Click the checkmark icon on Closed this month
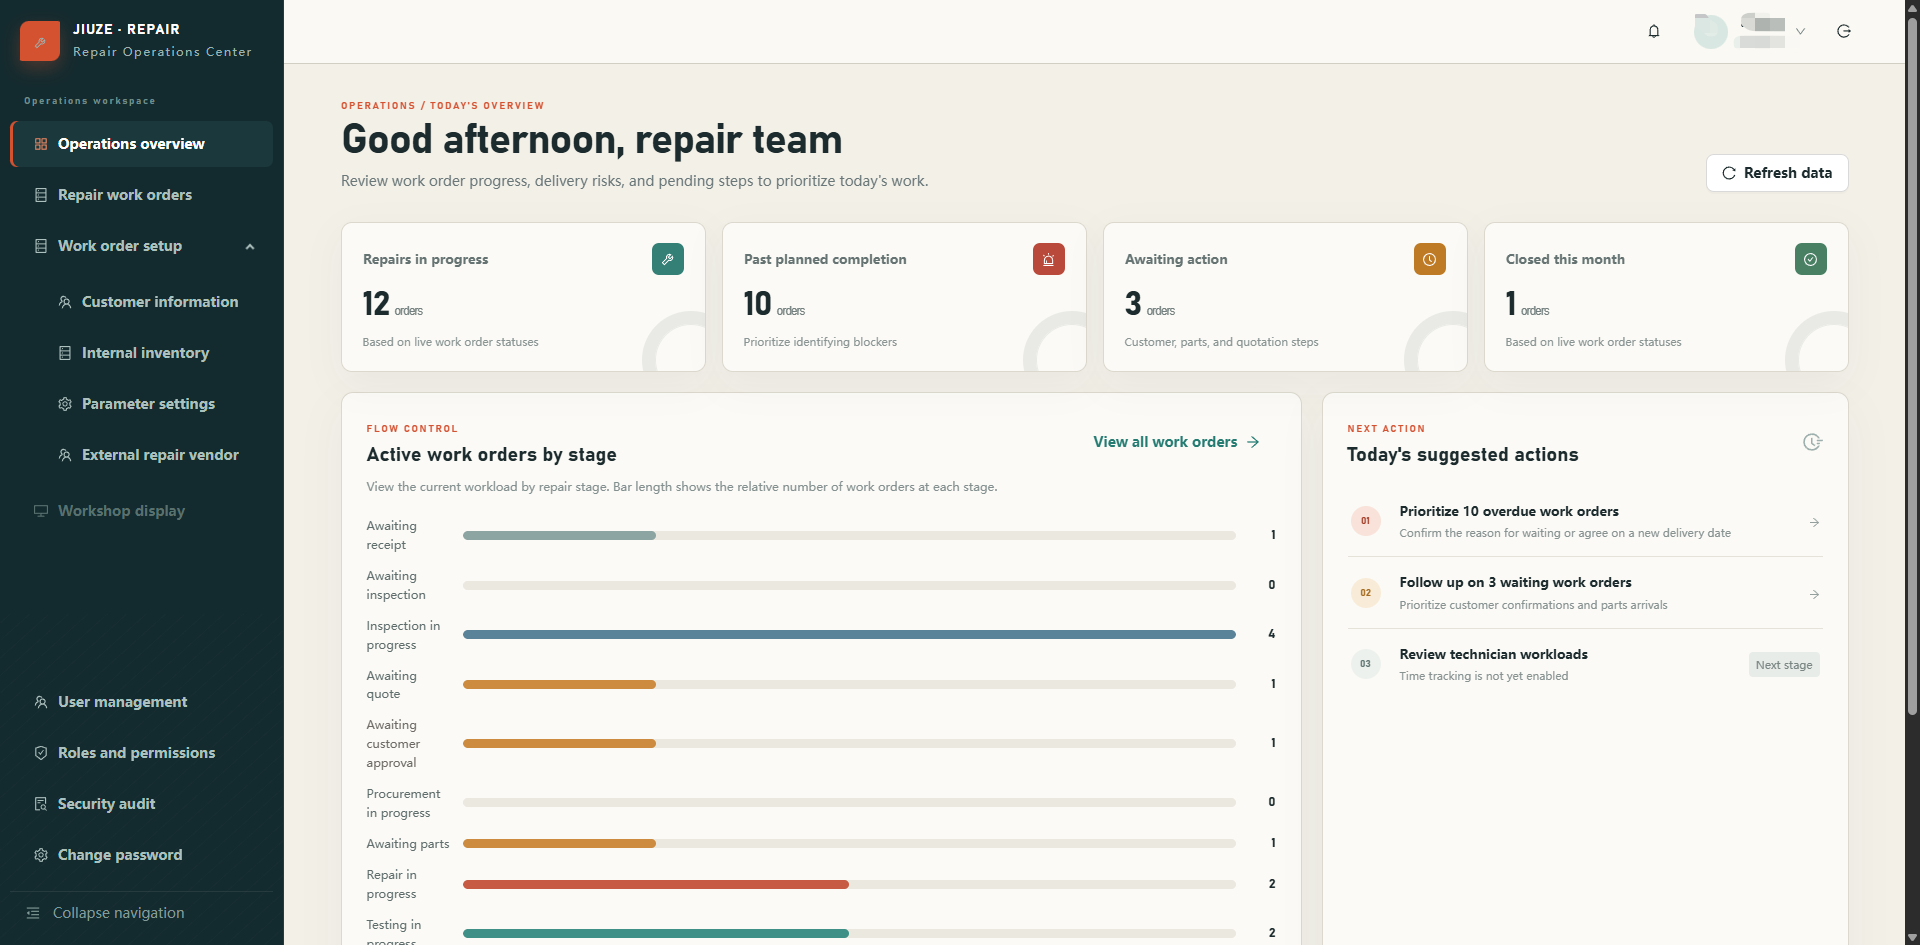 1811,259
